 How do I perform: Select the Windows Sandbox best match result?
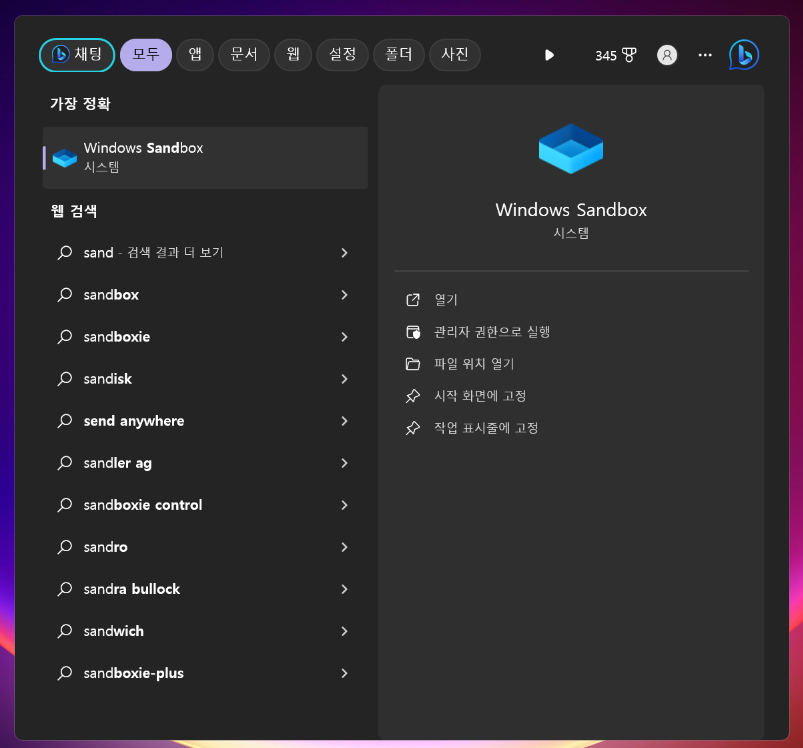coord(205,158)
